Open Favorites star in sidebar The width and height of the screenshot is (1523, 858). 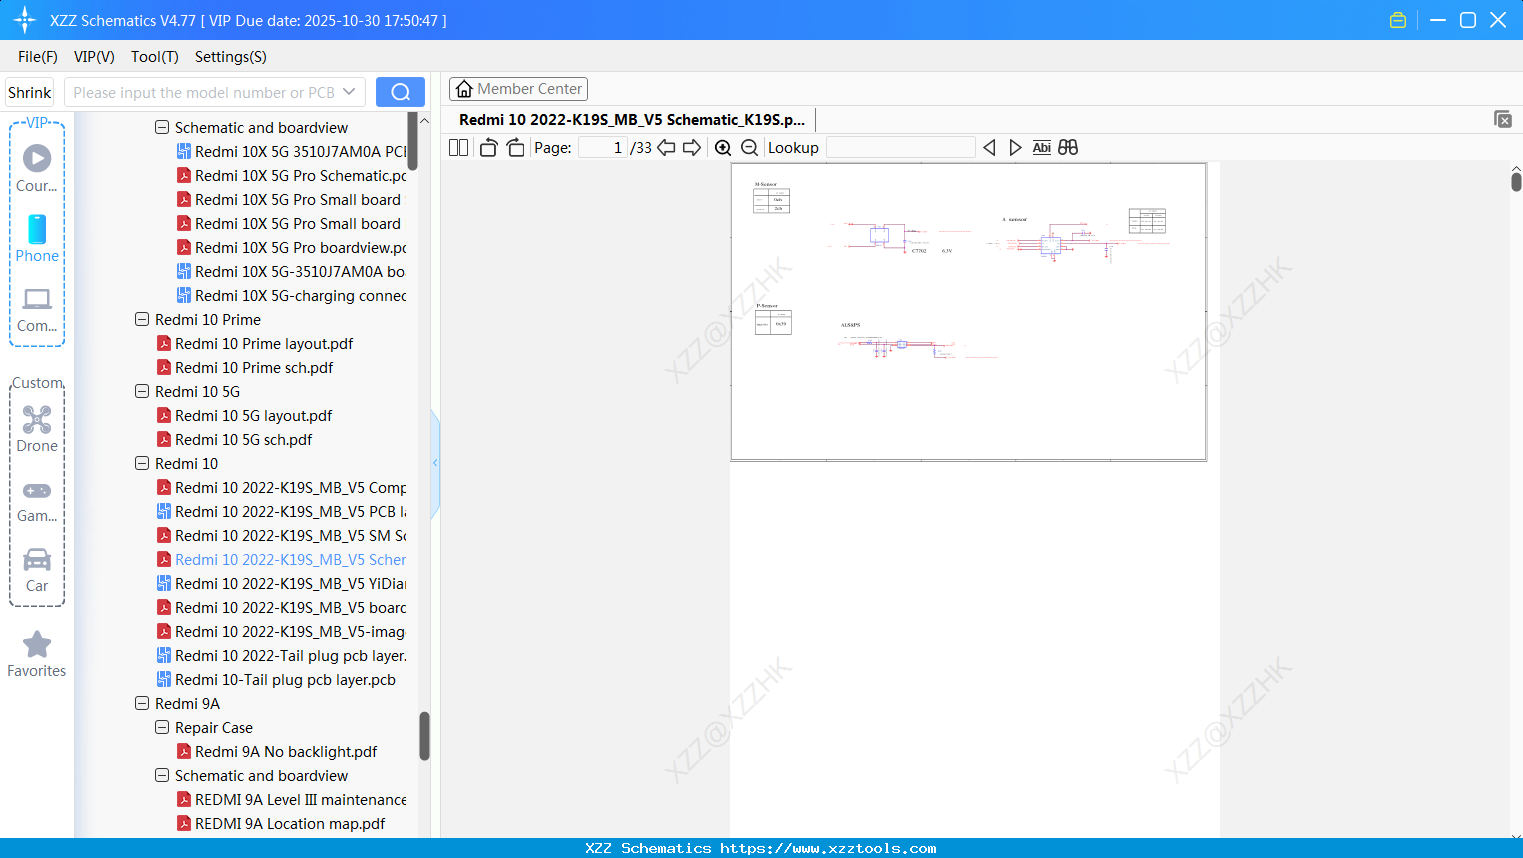[x=37, y=654]
